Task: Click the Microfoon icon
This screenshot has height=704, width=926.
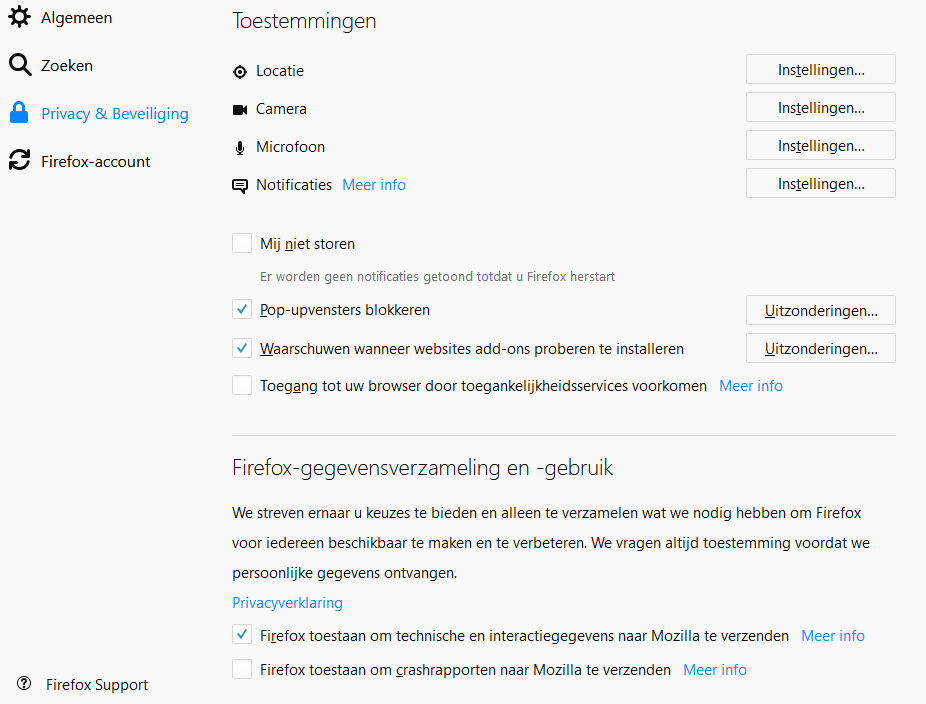Action: (x=240, y=148)
